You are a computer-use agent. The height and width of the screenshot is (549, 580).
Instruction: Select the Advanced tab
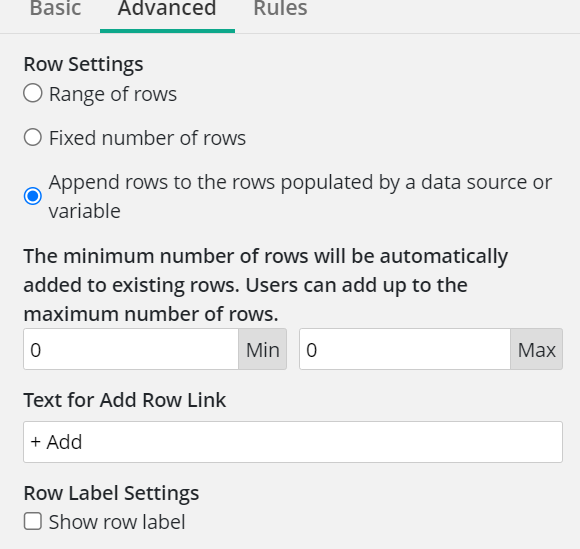tap(167, 9)
